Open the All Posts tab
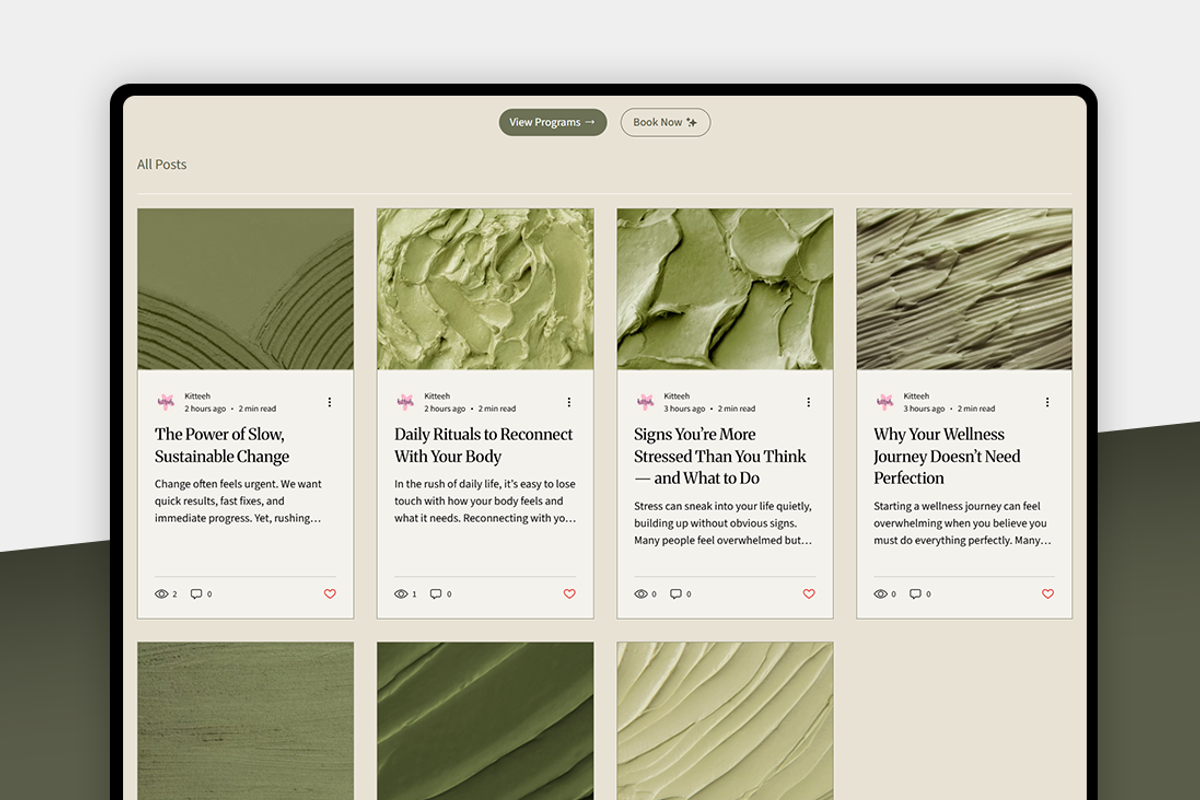Viewport: 1200px width, 800px height. [x=162, y=164]
